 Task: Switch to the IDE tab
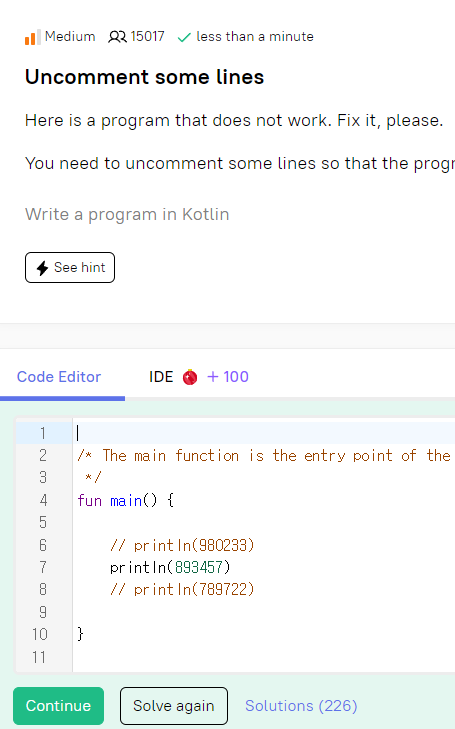pyautogui.click(x=161, y=377)
